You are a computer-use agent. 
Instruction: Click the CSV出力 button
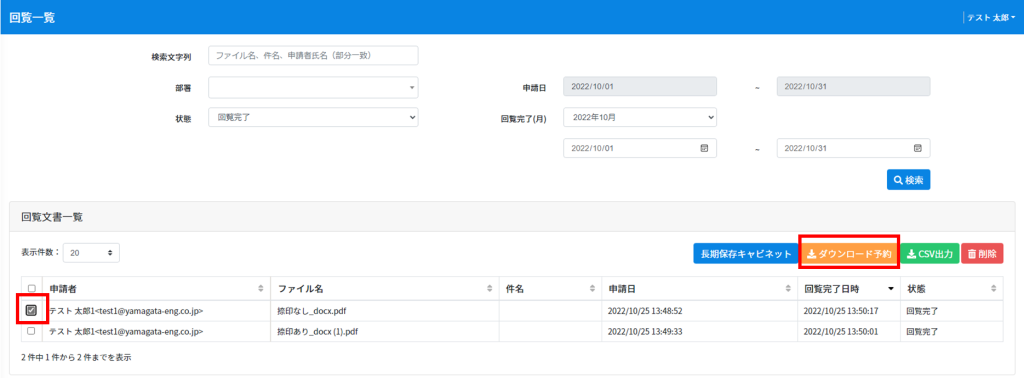pos(930,254)
